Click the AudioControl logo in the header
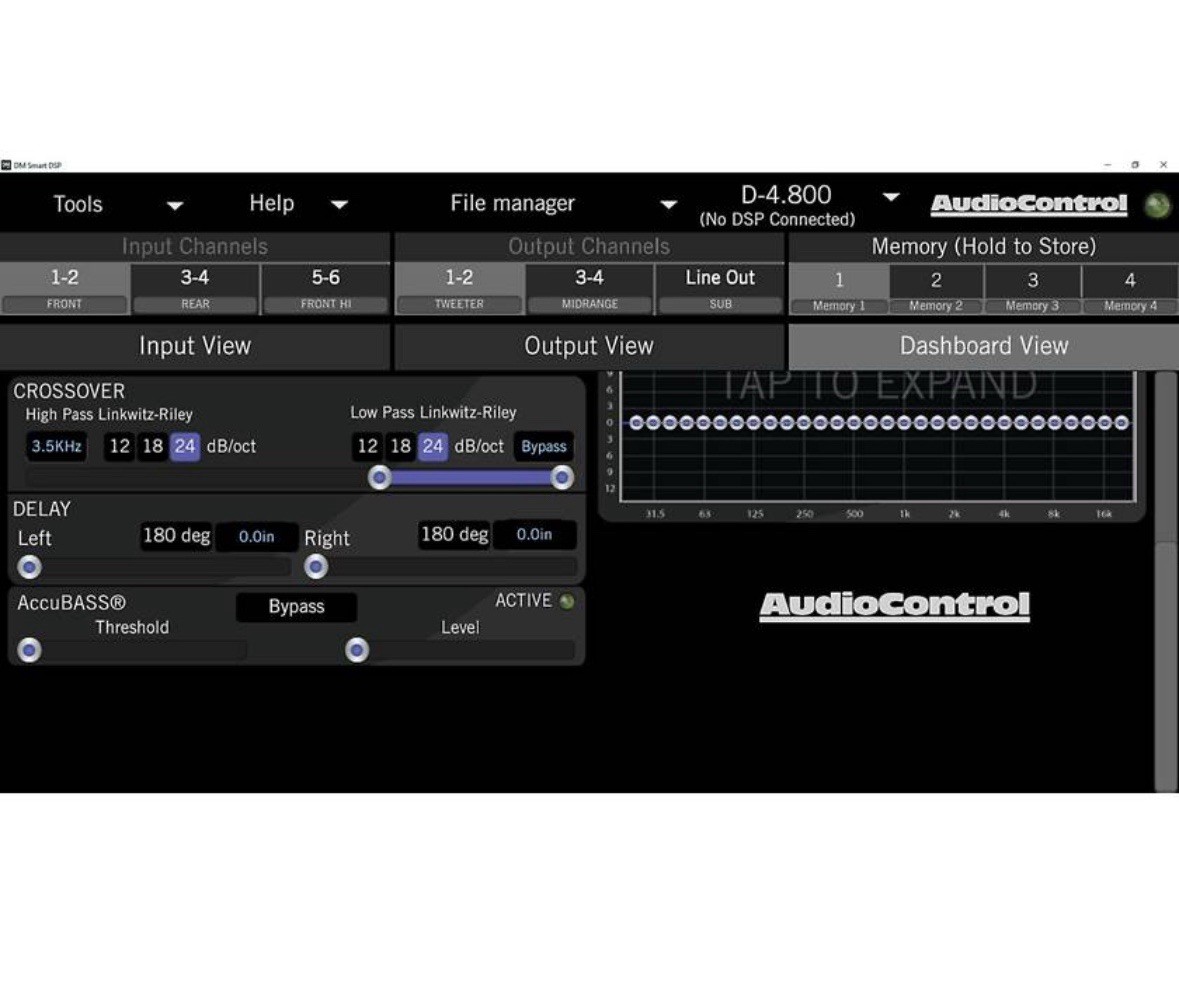 click(x=1029, y=205)
